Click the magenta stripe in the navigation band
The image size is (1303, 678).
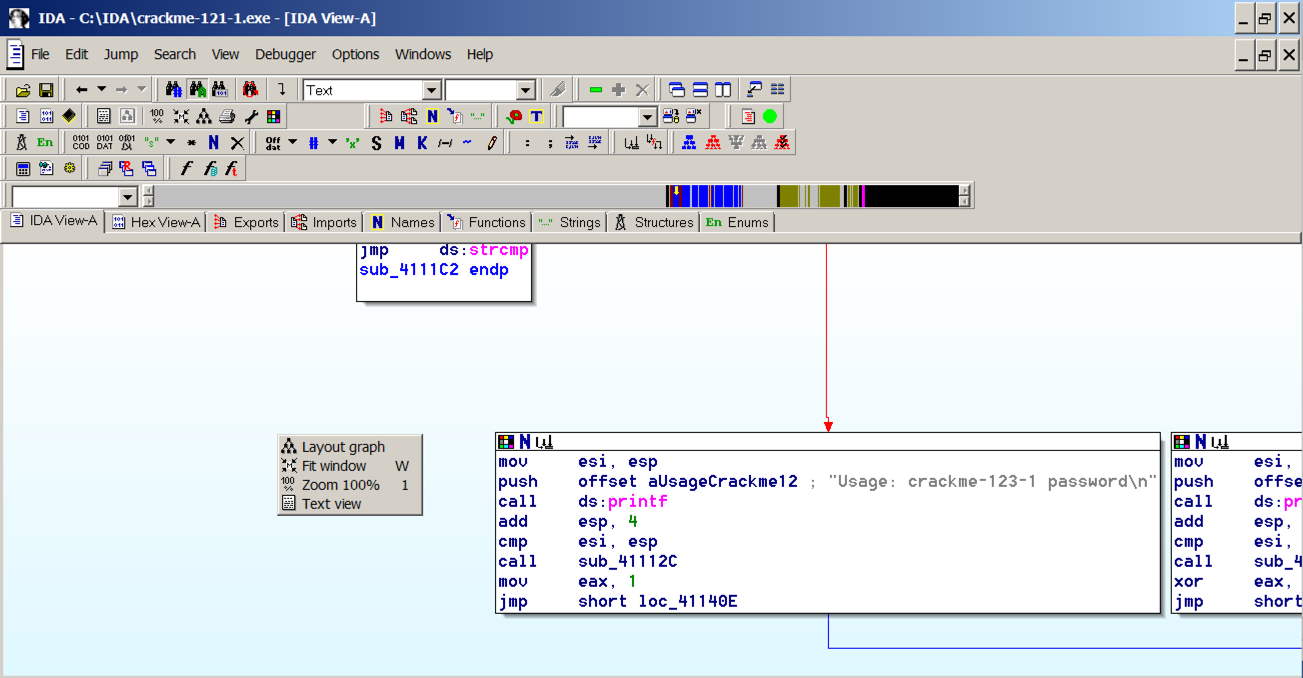[861, 196]
